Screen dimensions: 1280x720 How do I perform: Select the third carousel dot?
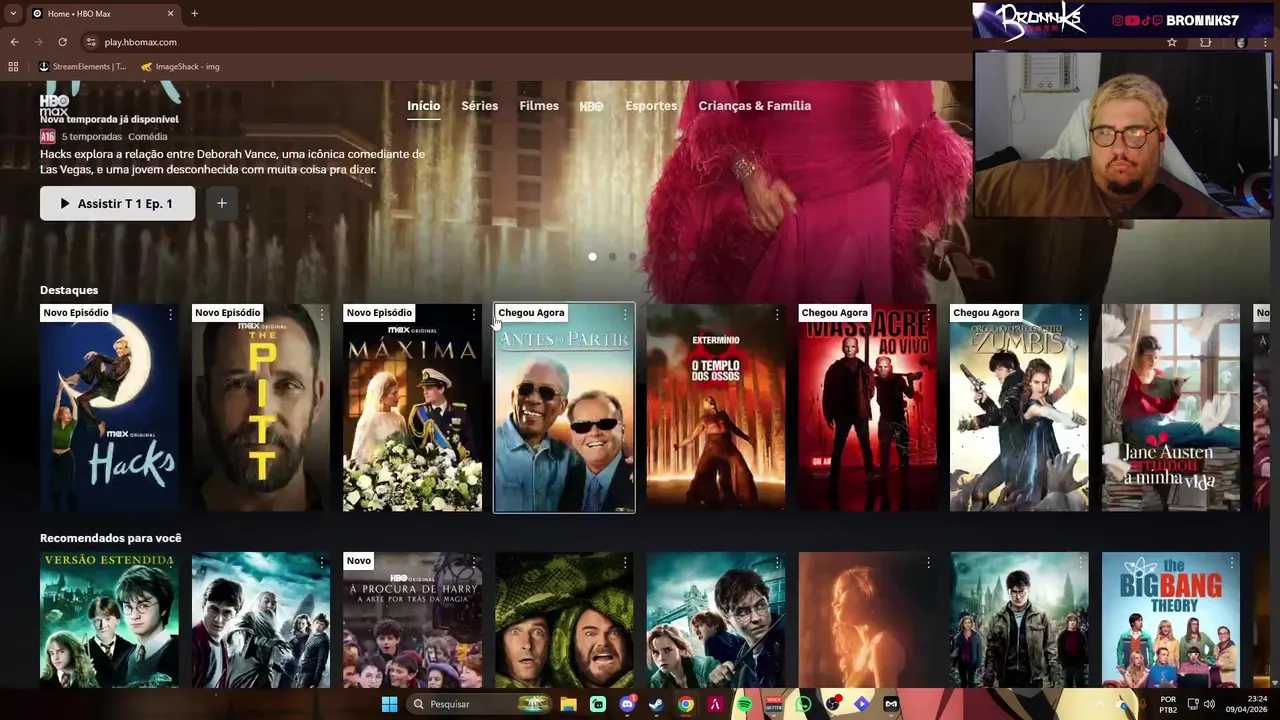[632, 257]
